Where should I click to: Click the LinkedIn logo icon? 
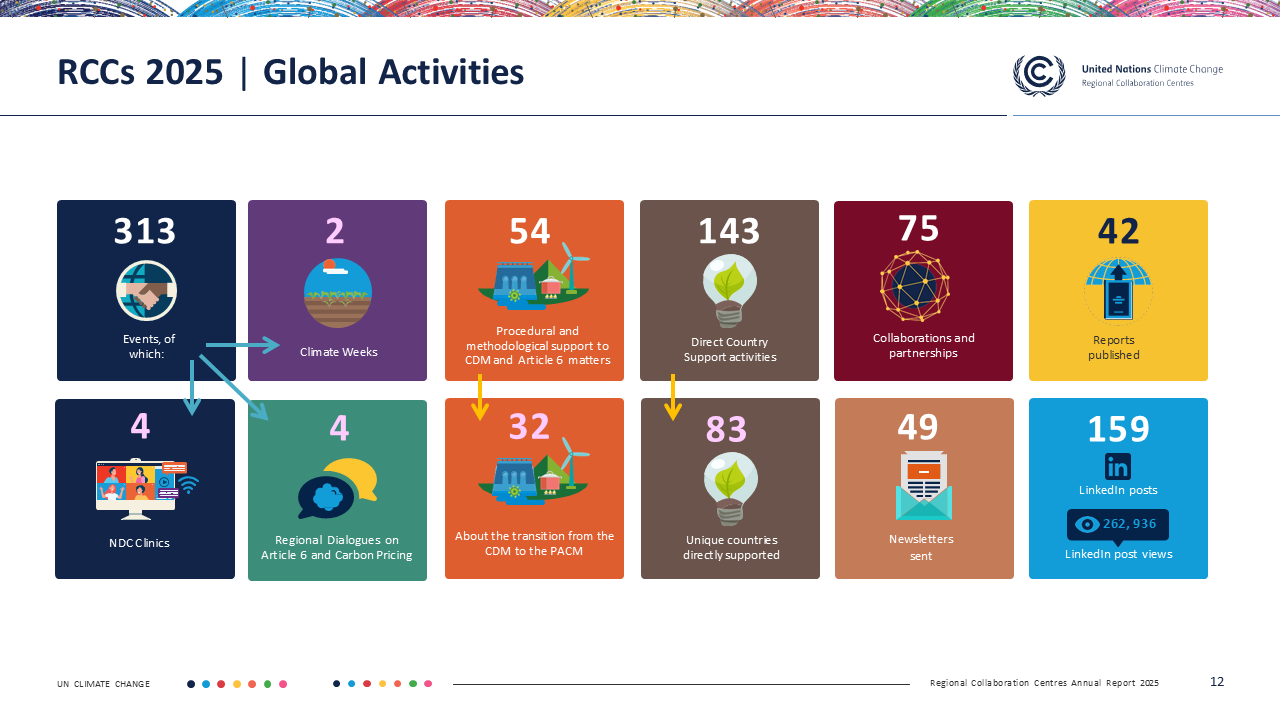pyautogui.click(x=1118, y=466)
